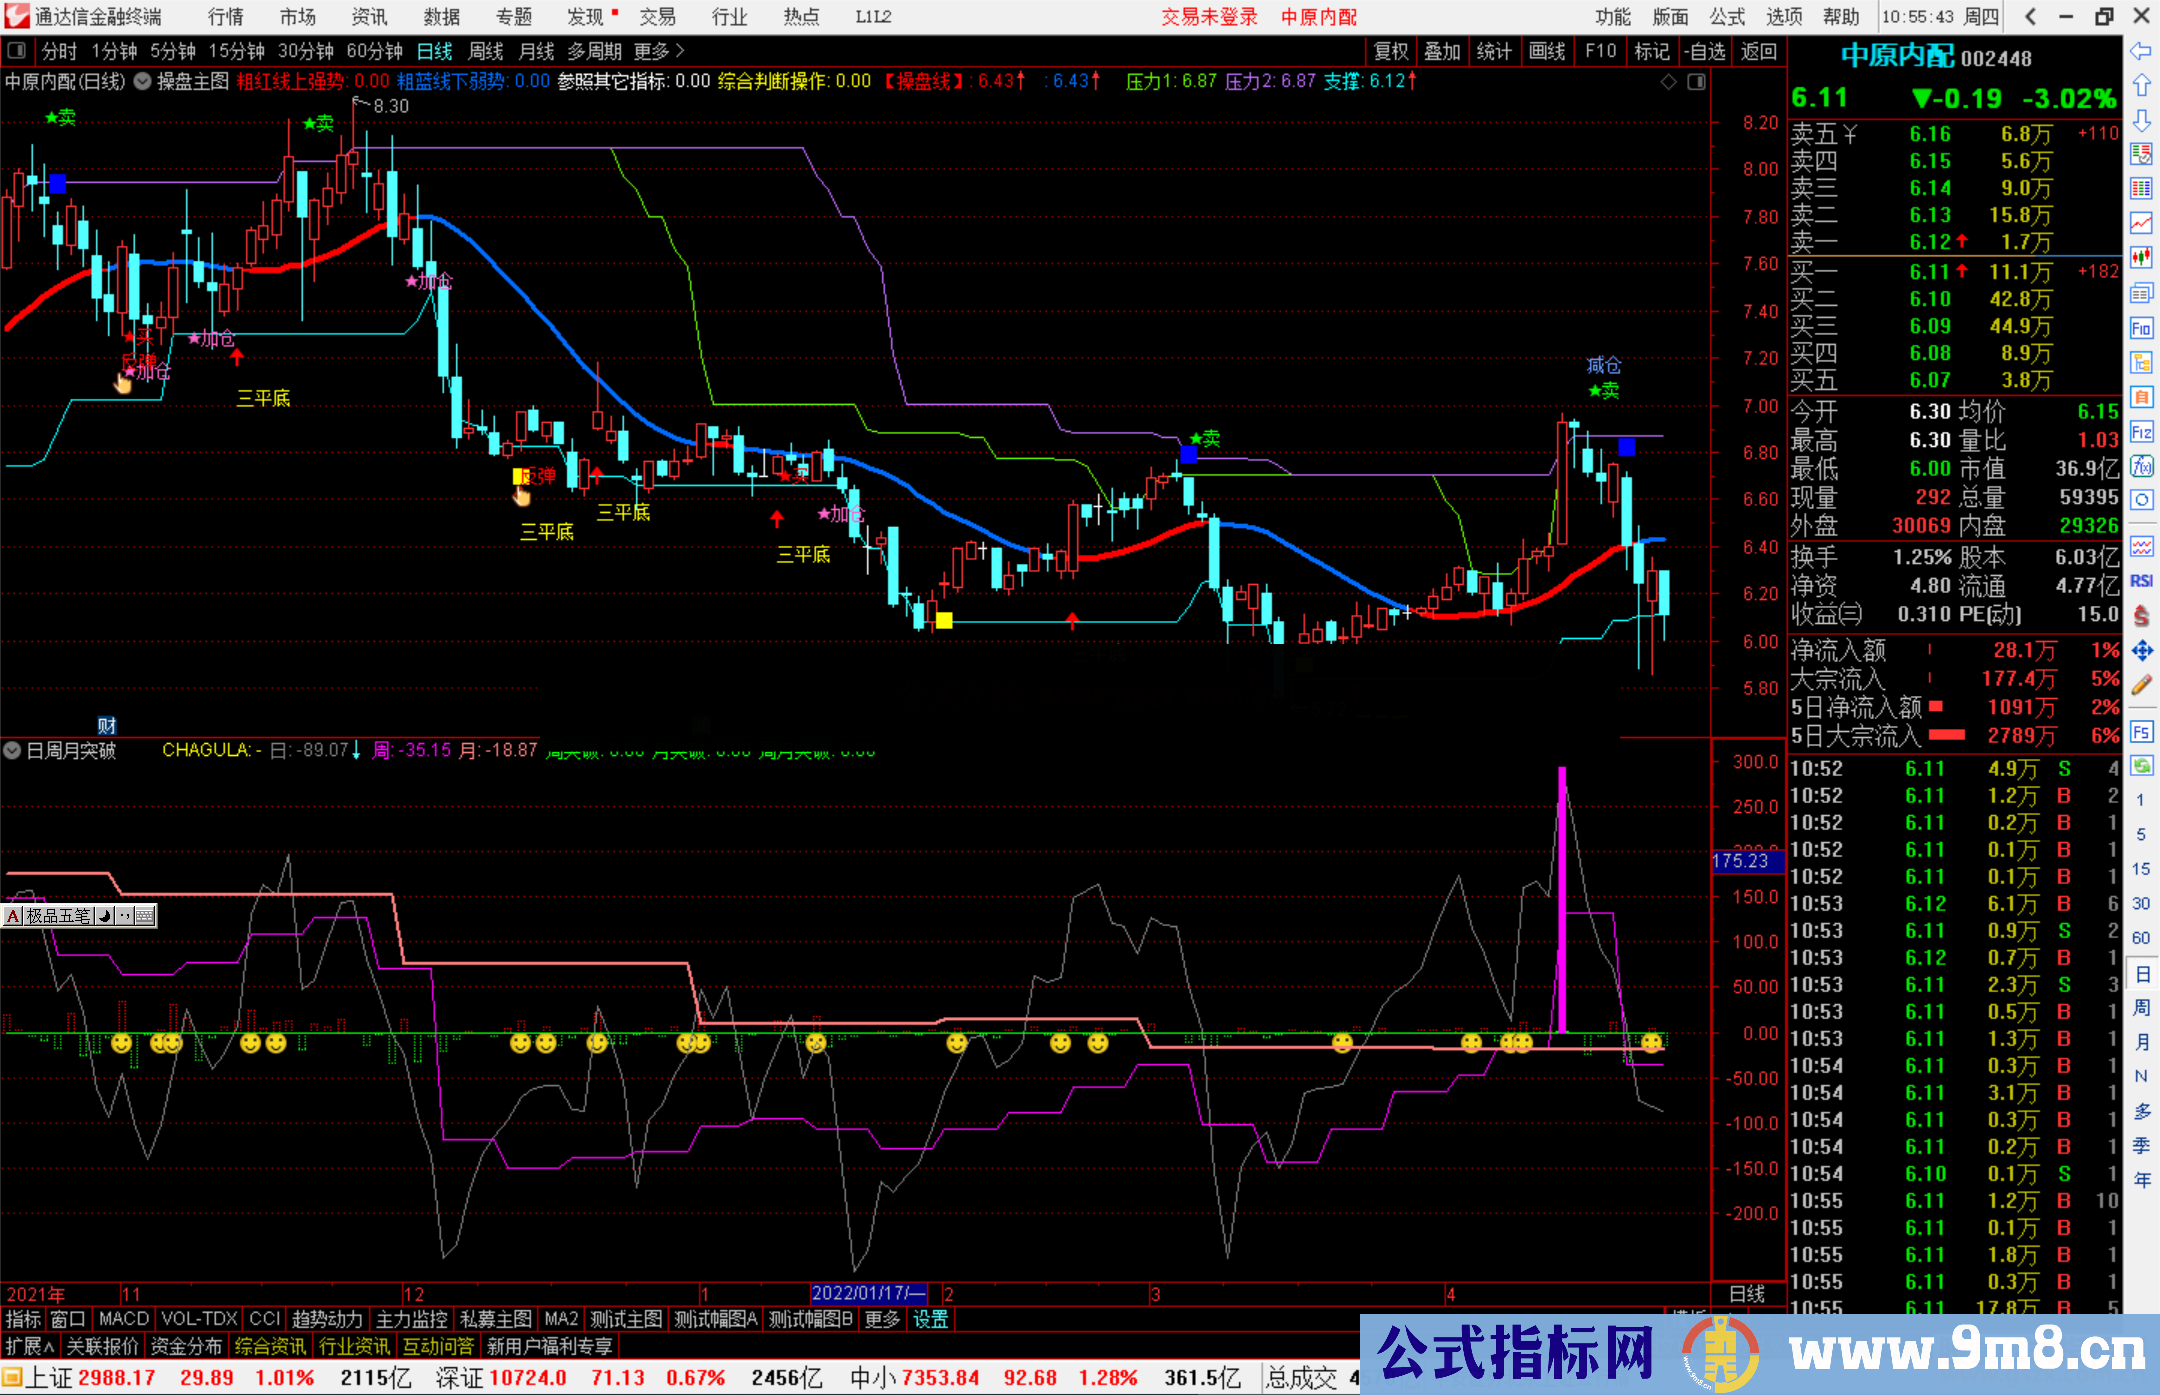The image size is (2160, 1395).
Task: Open the f(x) formula icon
Action: point(2141,466)
